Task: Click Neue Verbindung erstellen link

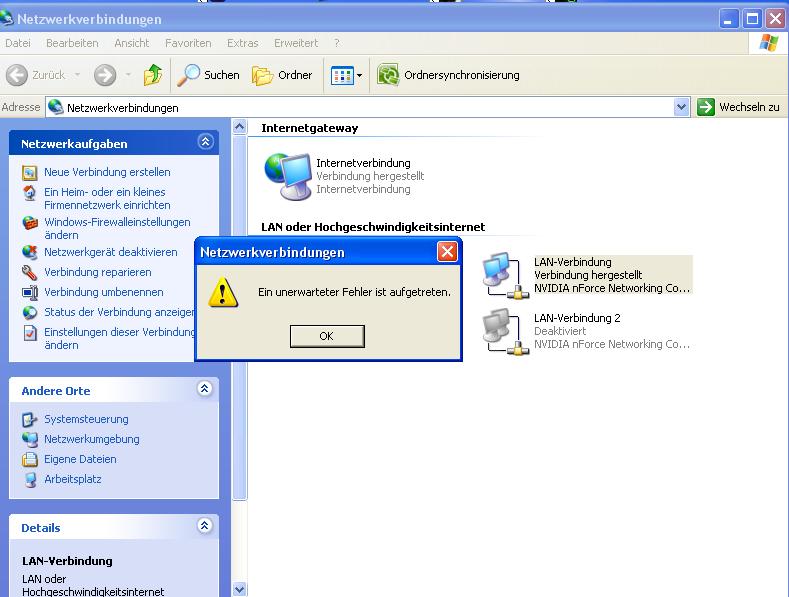Action: pos(107,172)
